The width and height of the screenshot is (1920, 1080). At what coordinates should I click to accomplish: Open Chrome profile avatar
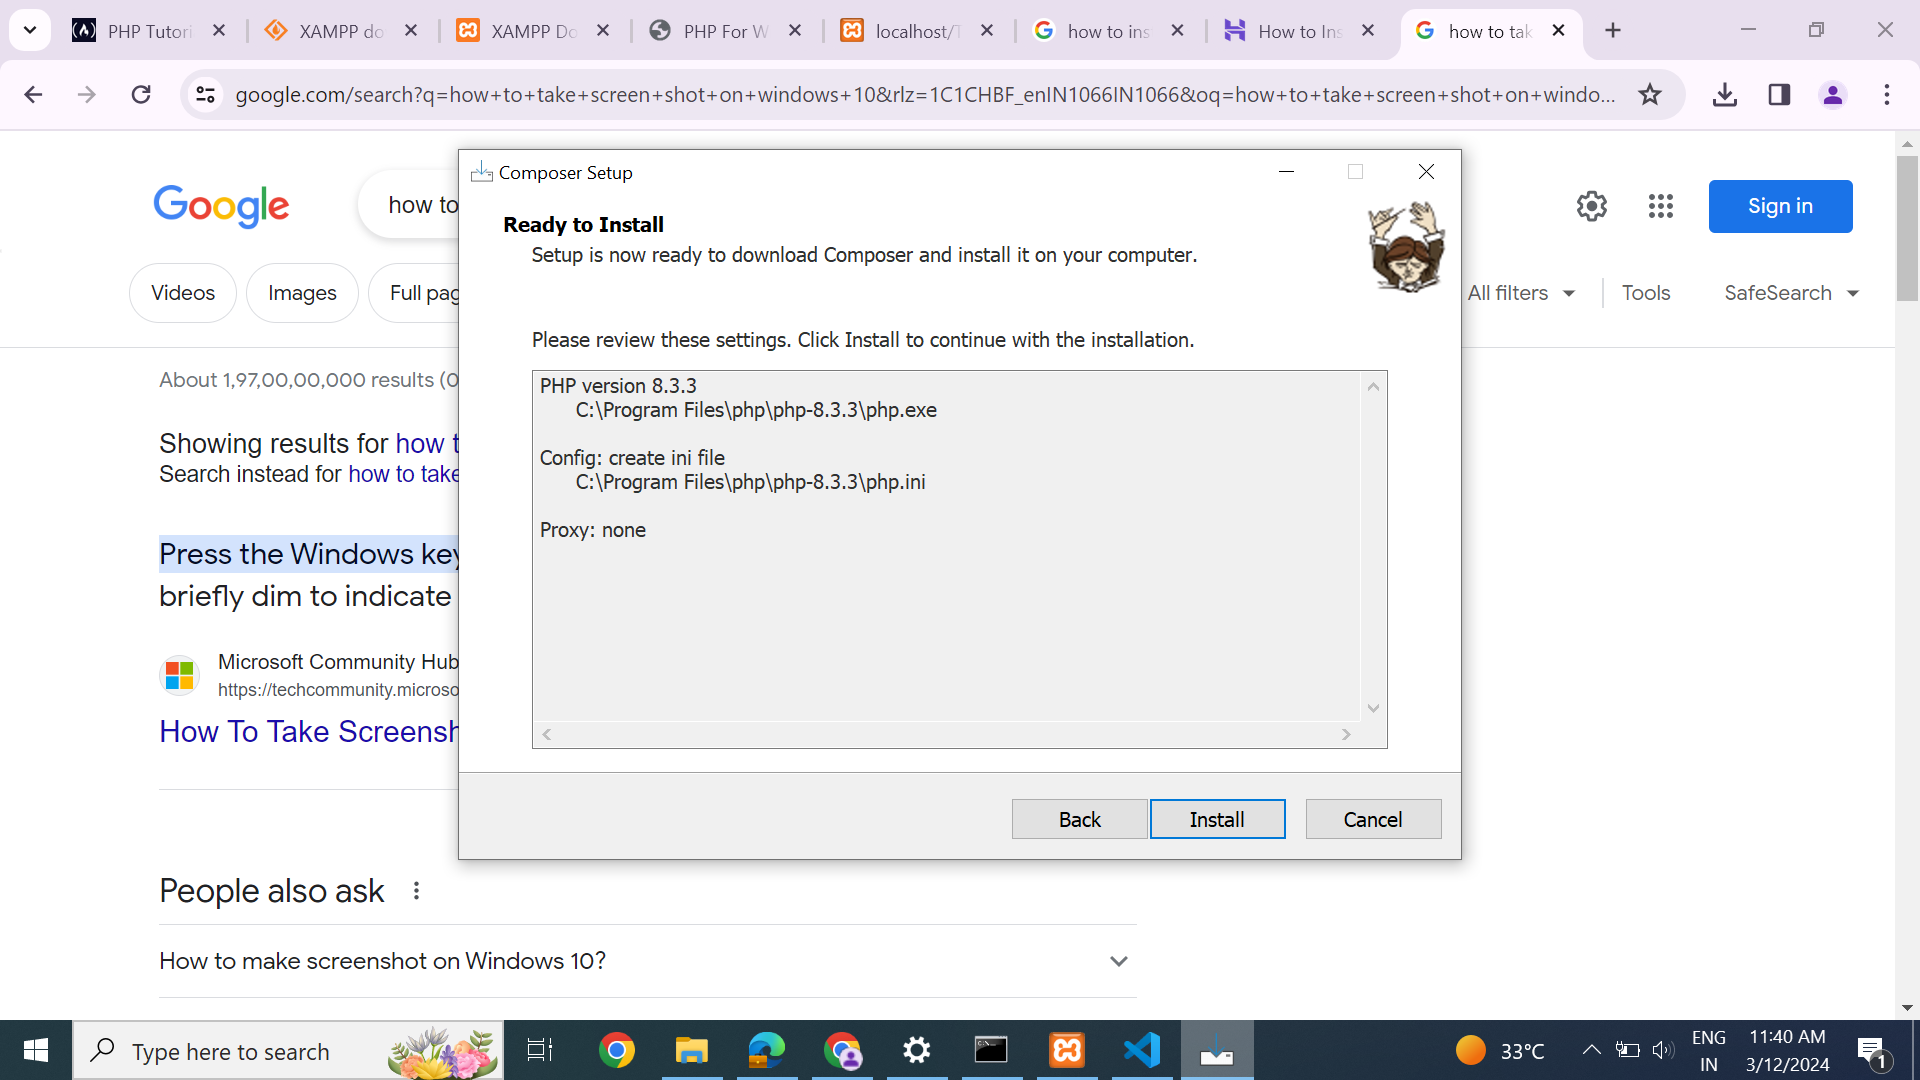click(1833, 94)
